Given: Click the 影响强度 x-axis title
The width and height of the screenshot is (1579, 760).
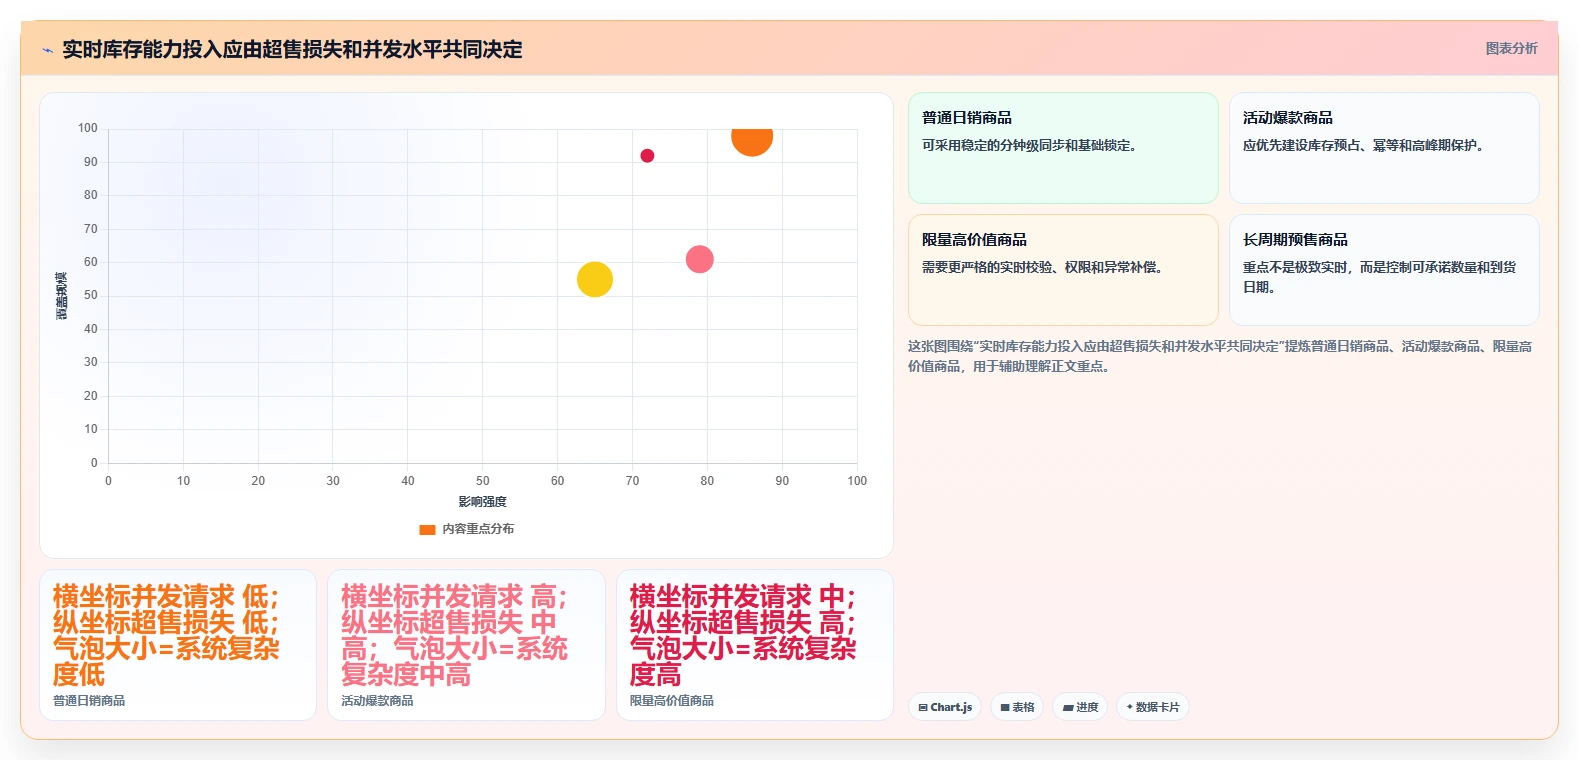Looking at the screenshot, I should [x=483, y=502].
